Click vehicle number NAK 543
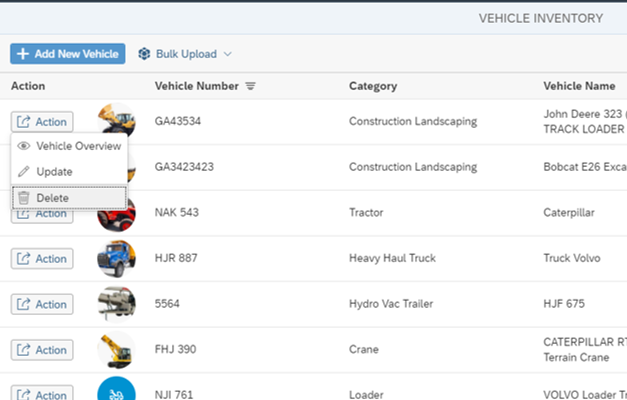This screenshot has height=400, width=627. click(x=176, y=212)
